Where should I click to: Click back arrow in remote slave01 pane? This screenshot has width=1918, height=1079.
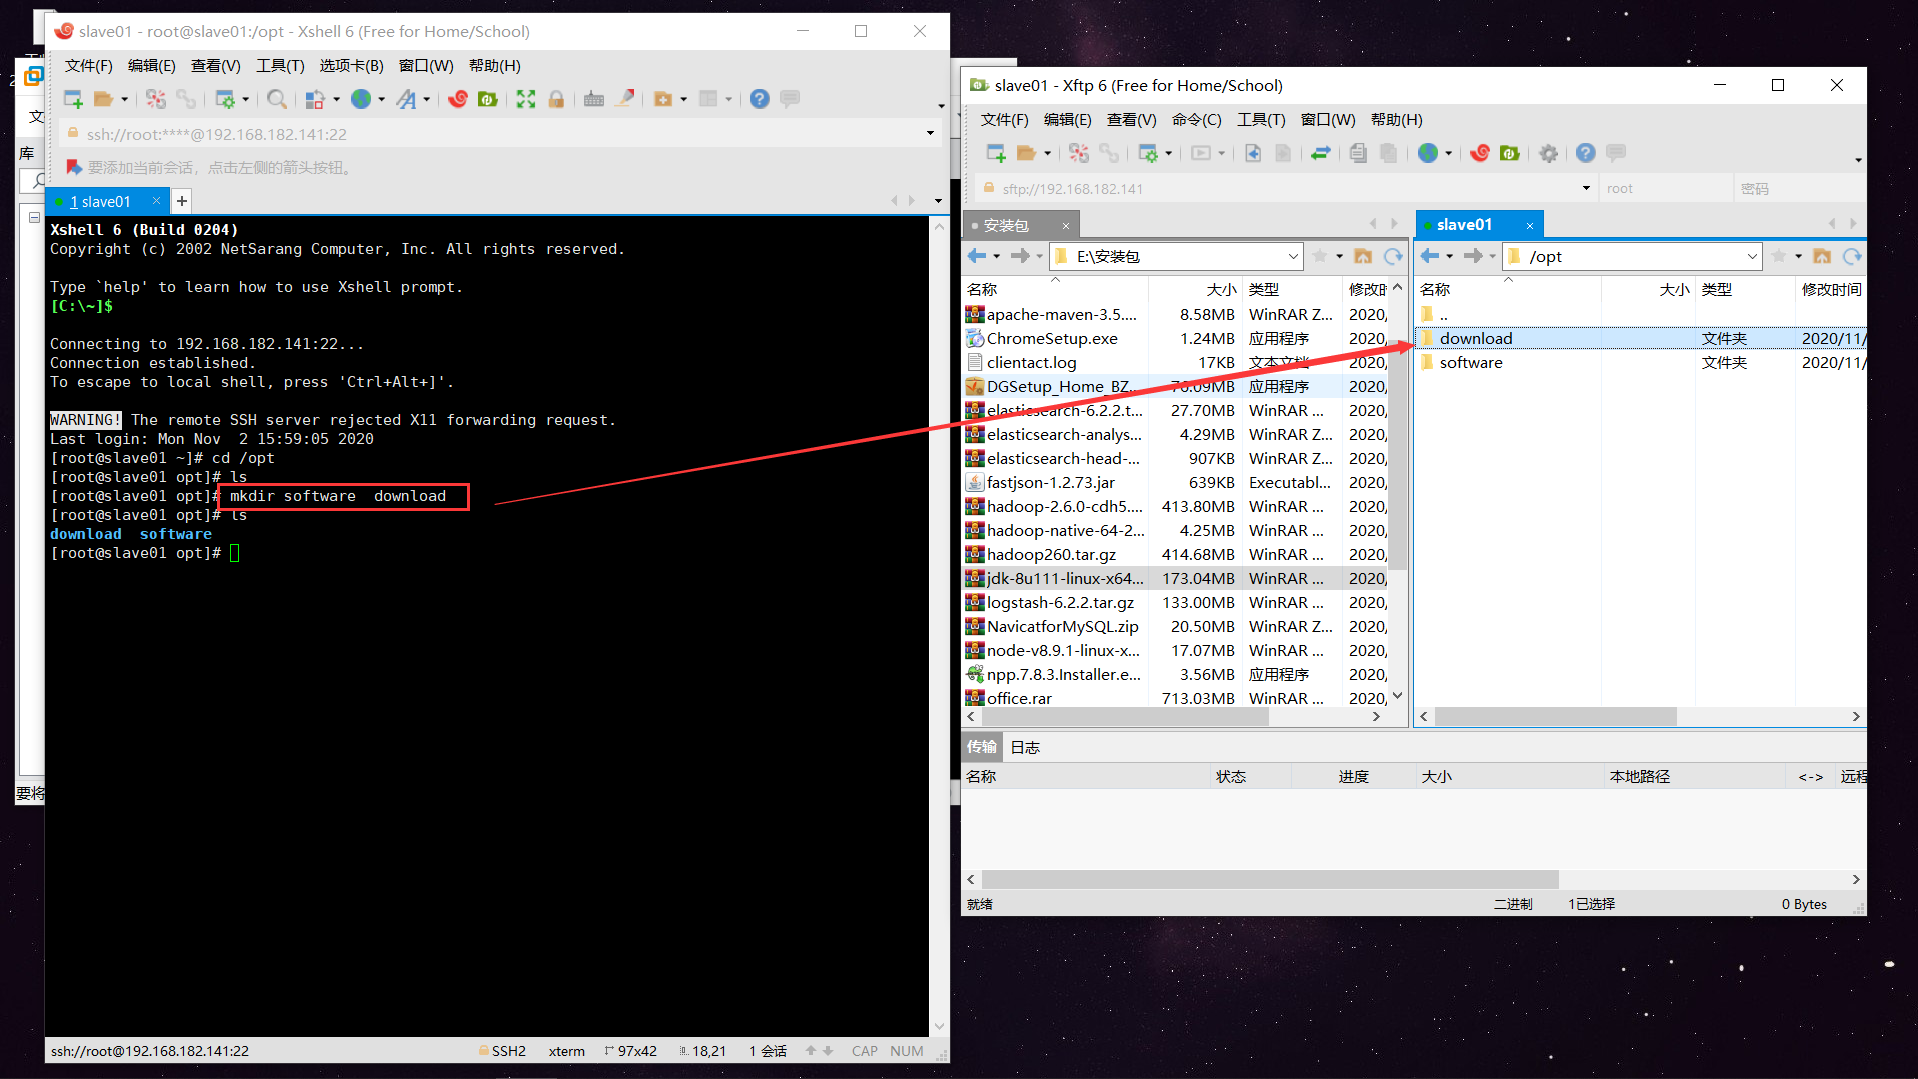[x=1430, y=257]
